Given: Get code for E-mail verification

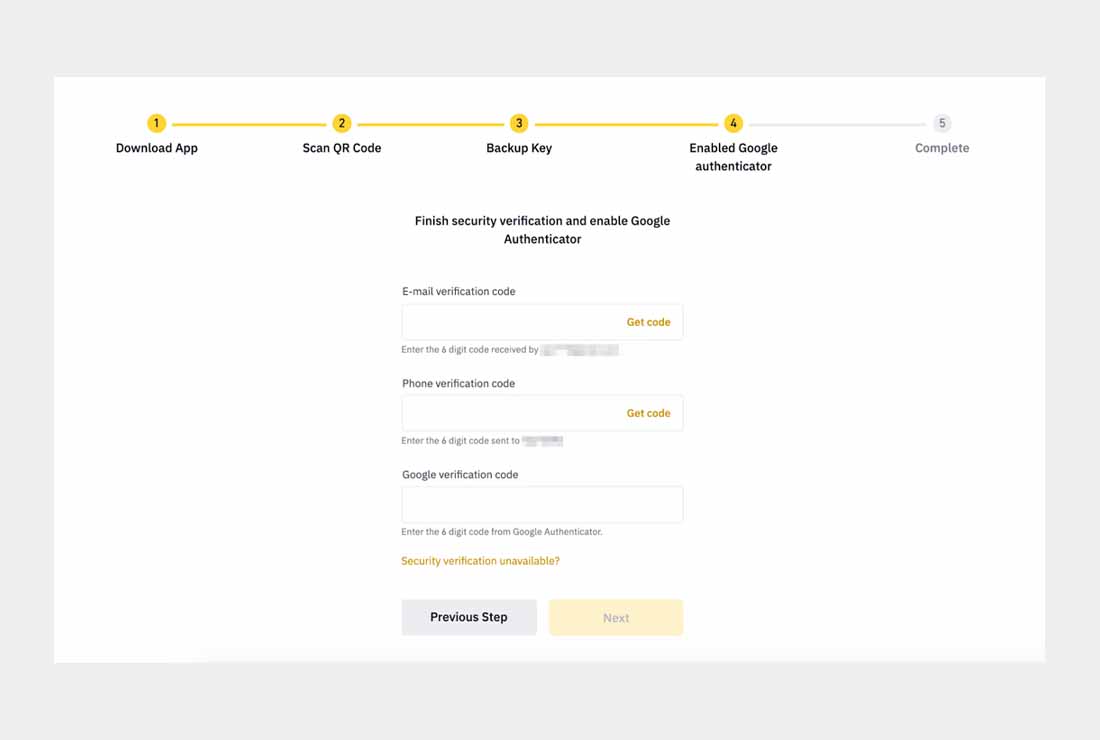Looking at the screenshot, I should [648, 322].
